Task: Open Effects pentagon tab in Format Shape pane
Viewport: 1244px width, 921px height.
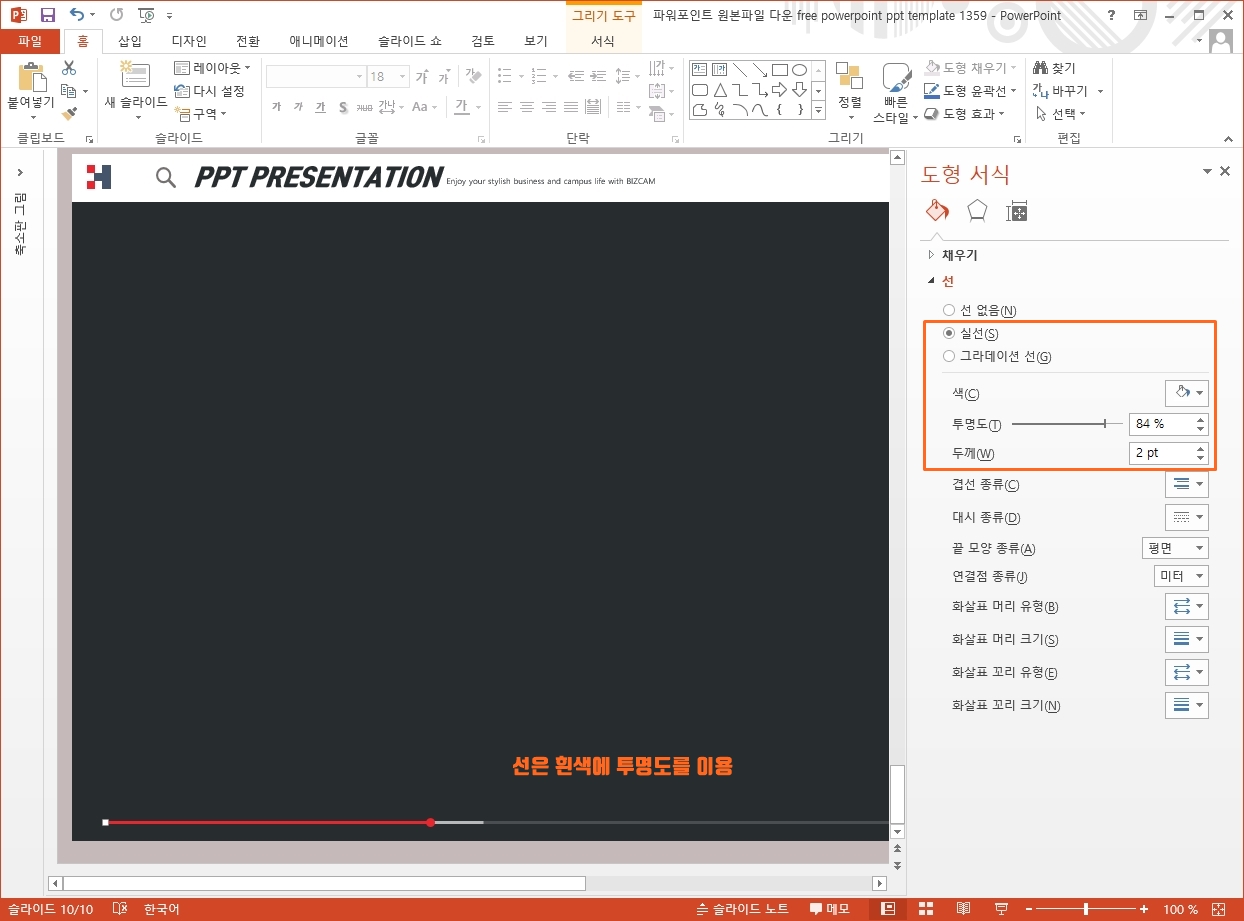Action: [977, 211]
